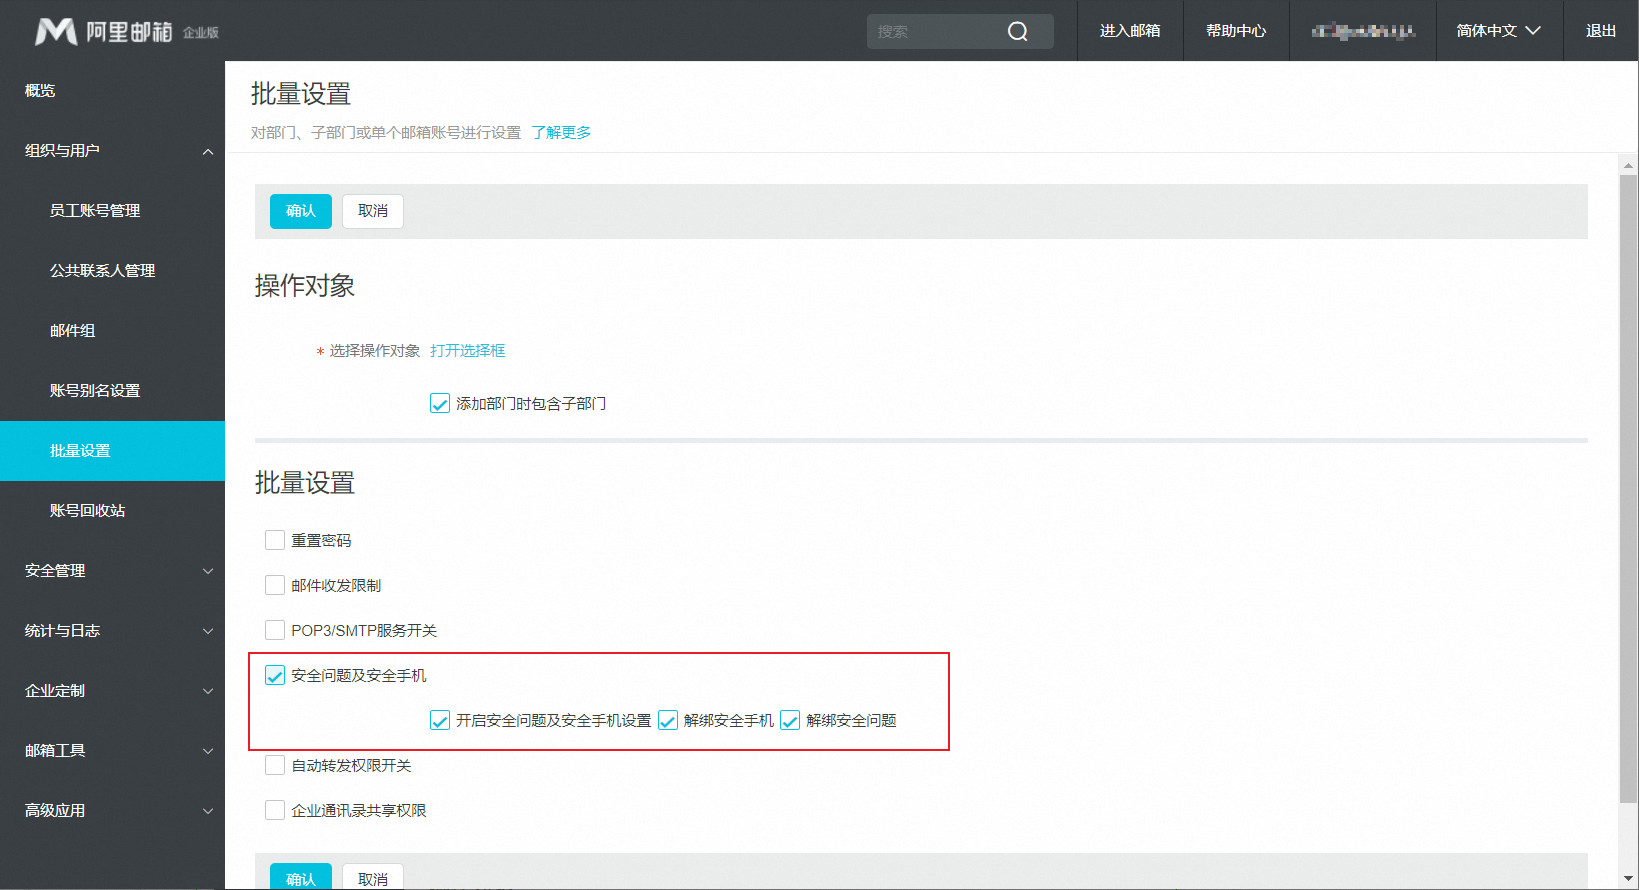Toggle the 解绑安全手机 checkbox
The width and height of the screenshot is (1639, 890).
668,721
